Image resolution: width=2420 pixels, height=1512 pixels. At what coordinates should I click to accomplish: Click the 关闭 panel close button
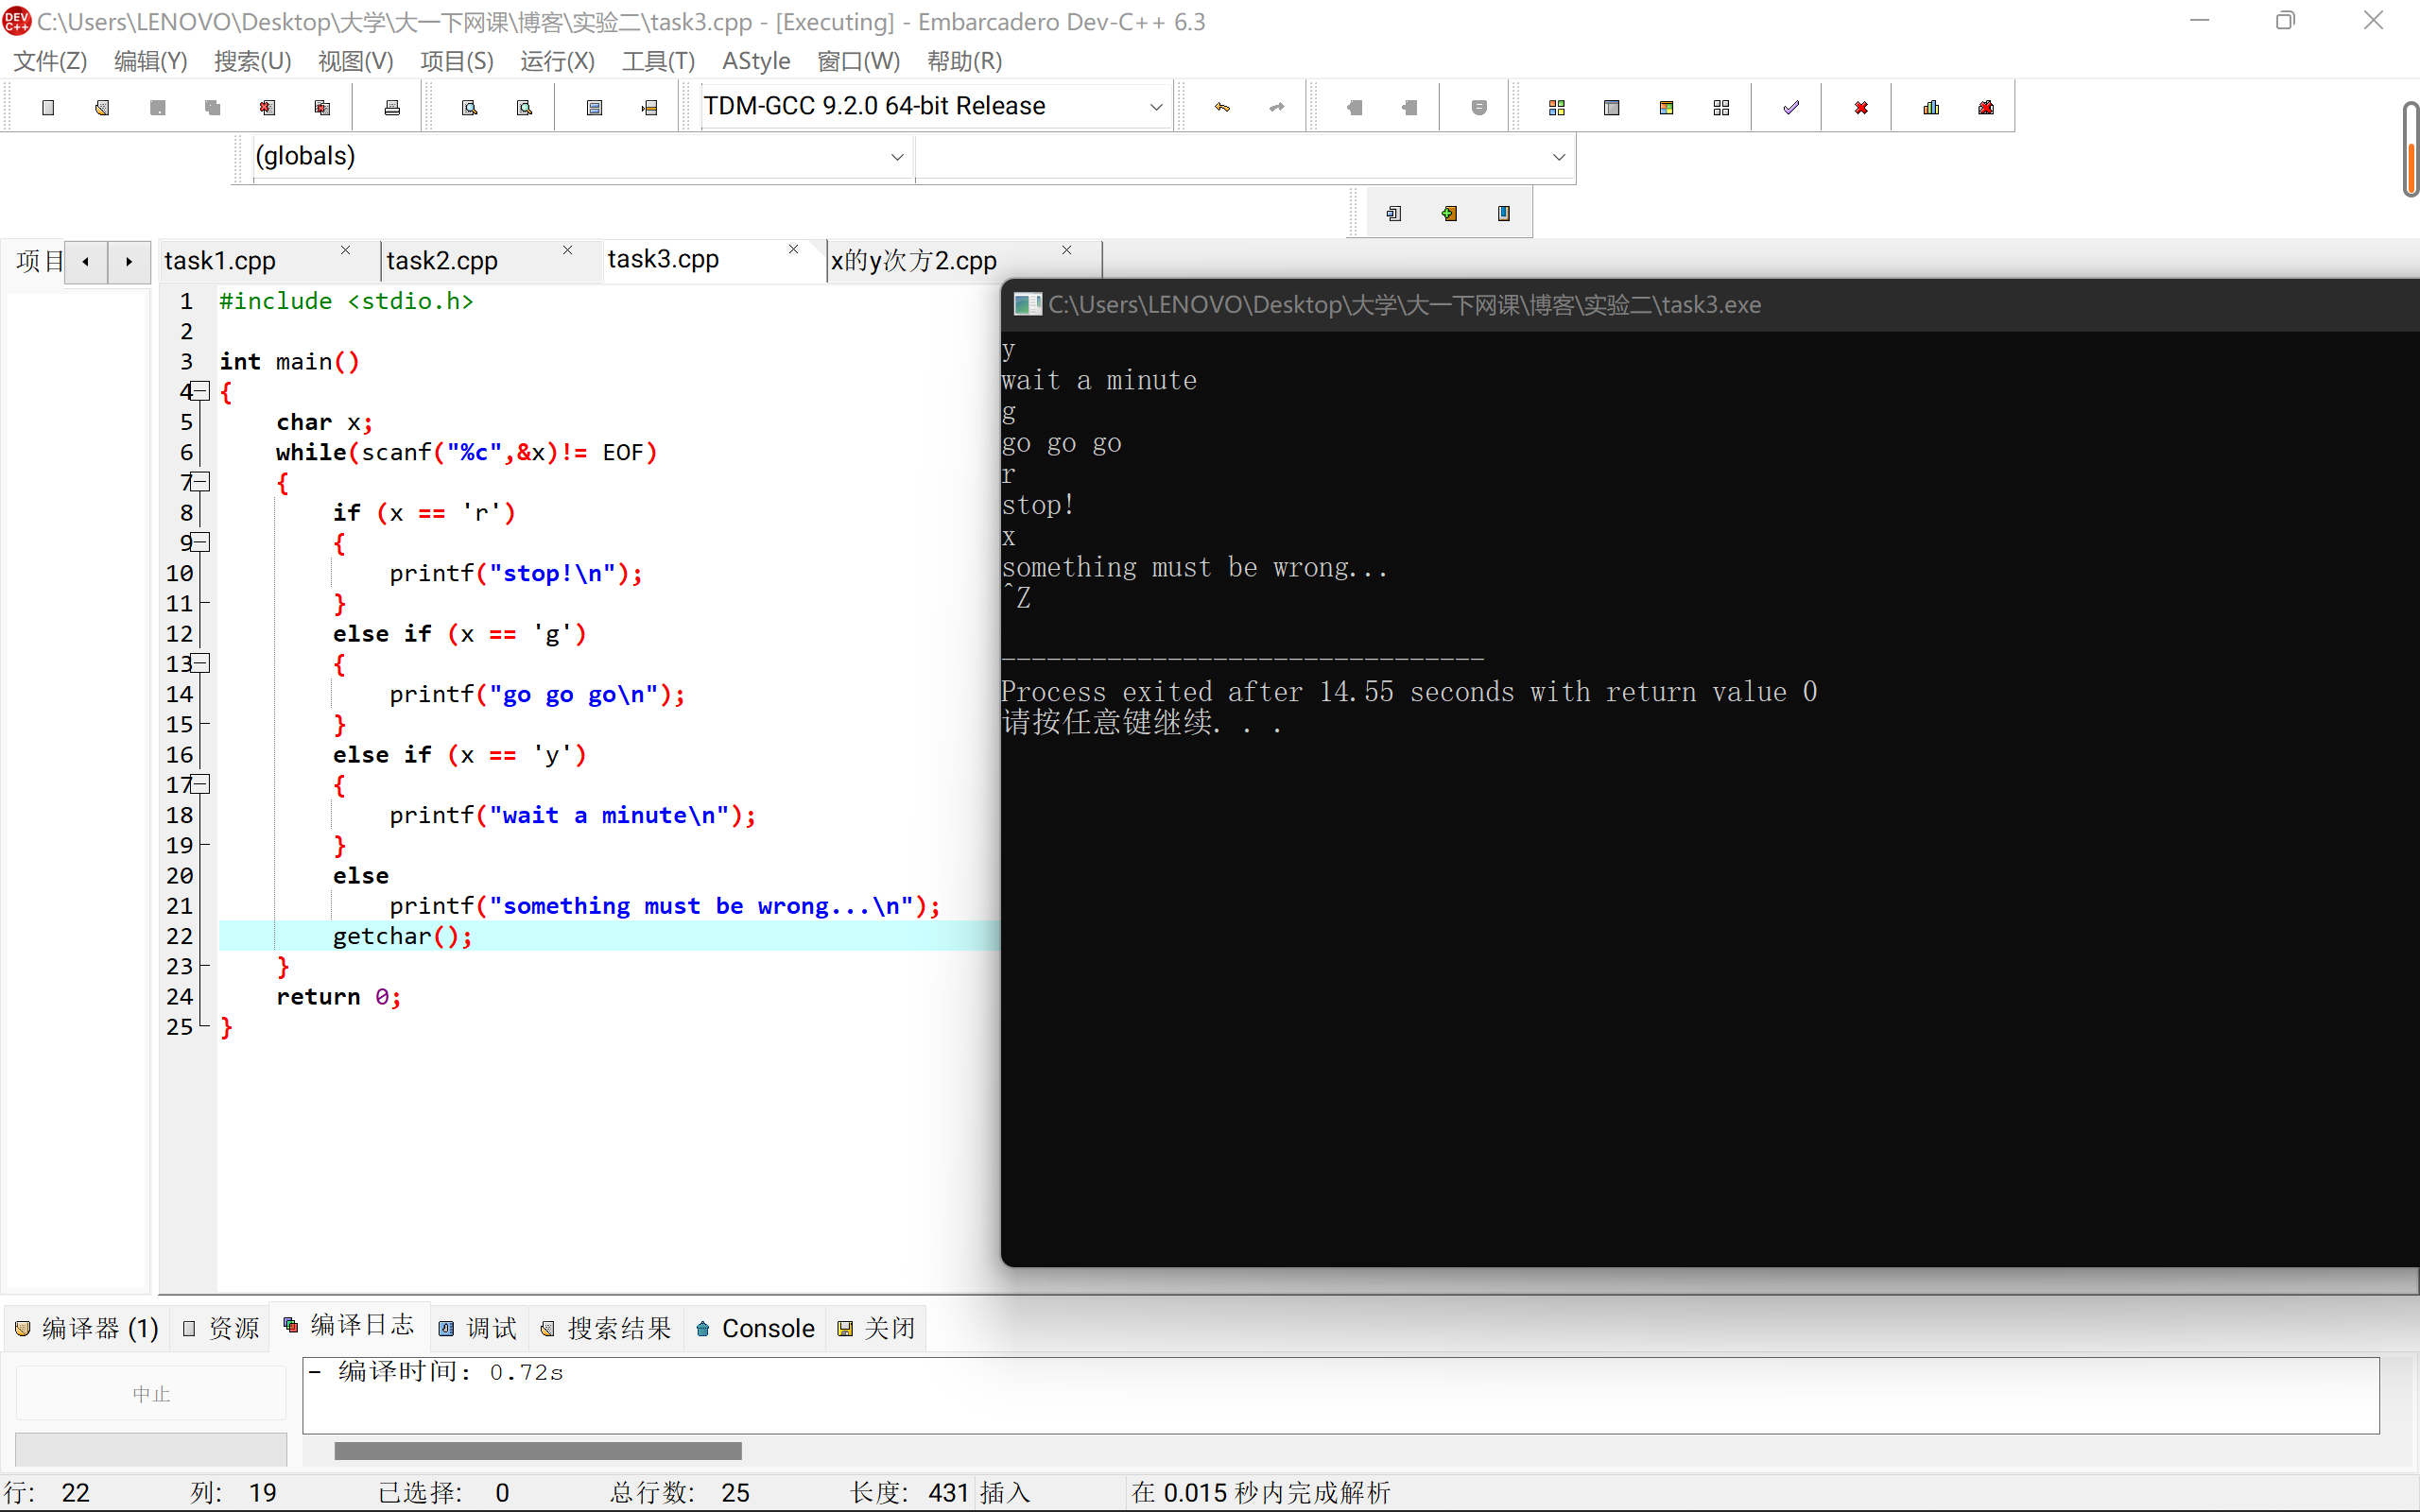pyautogui.click(x=876, y=1328)
